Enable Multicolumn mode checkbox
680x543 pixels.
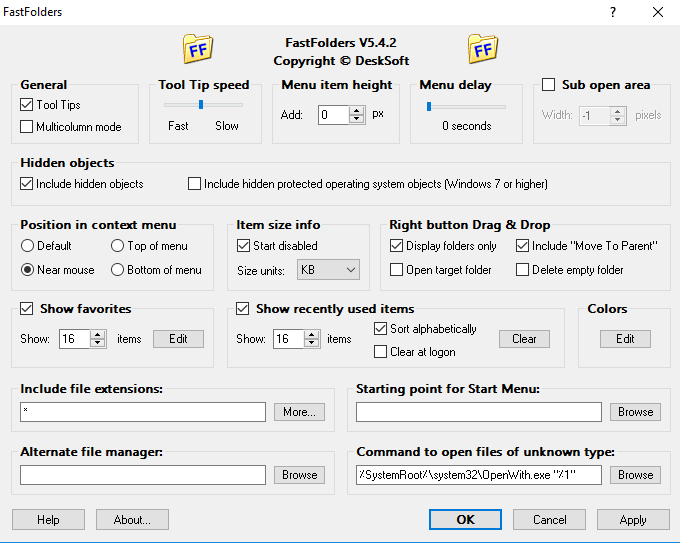tap(26, 127)
